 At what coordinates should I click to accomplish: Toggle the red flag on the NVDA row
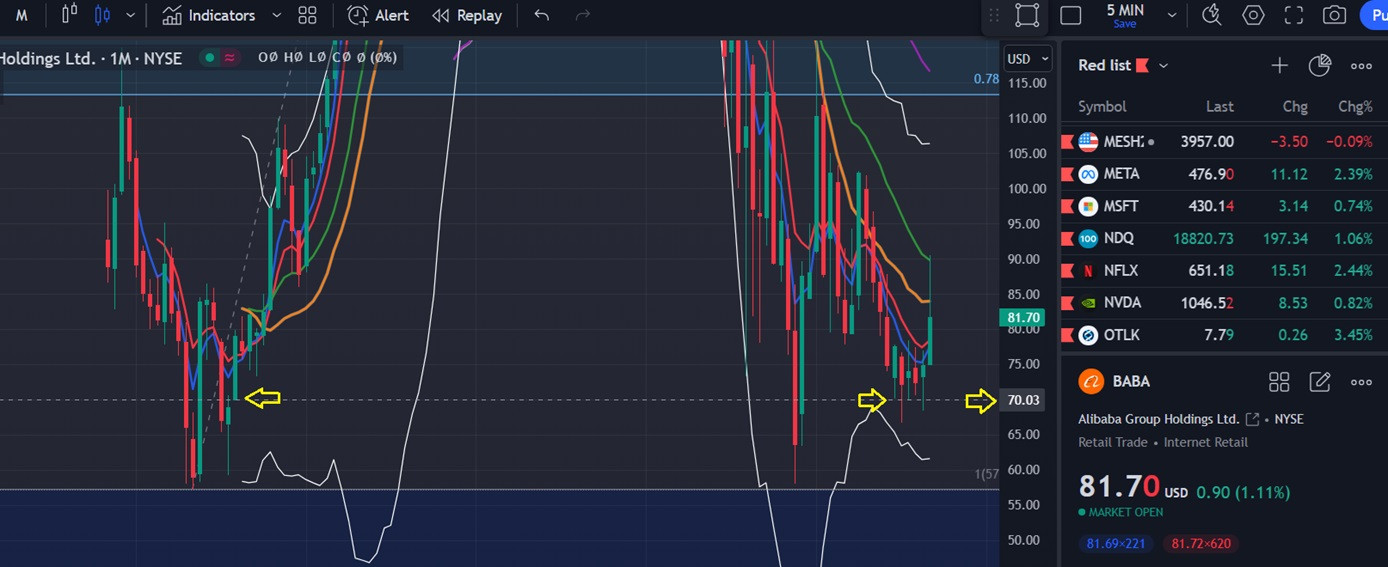[1066, 302]
